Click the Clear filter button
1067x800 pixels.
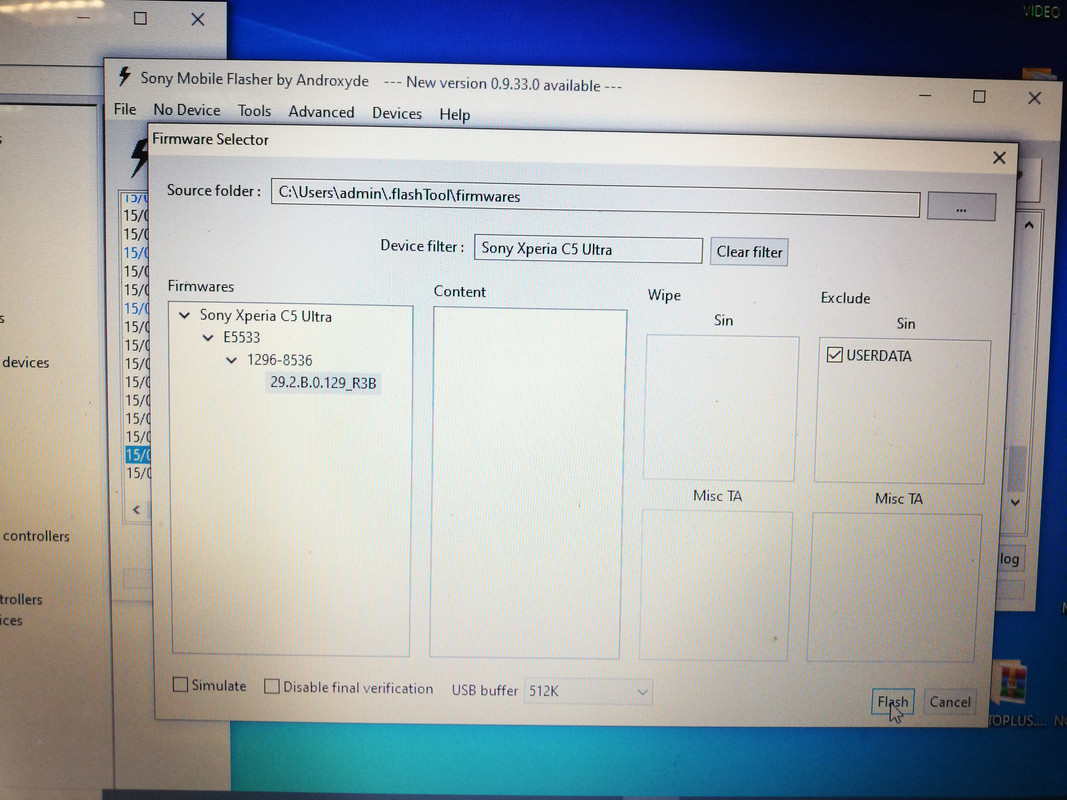click(749, 252)
